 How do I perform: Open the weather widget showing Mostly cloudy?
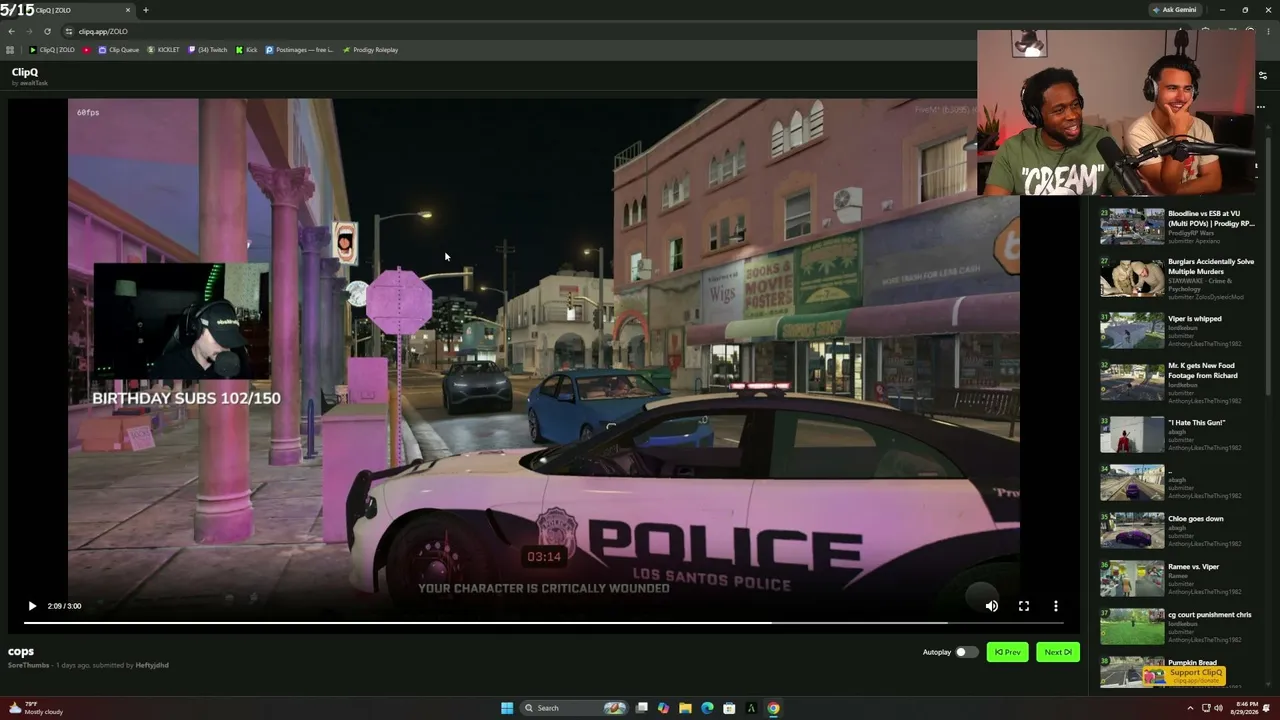tap(35, 708)
